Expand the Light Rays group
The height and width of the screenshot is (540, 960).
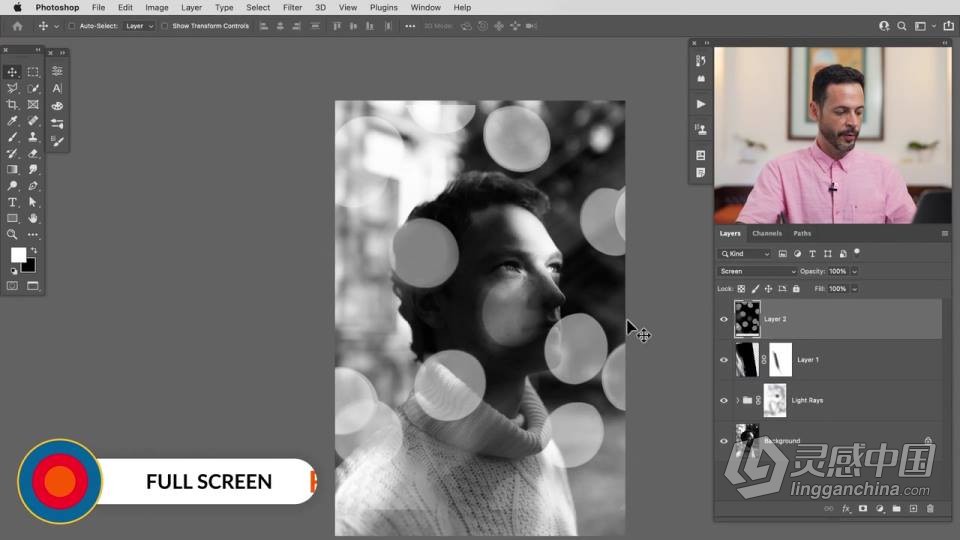(737, 400)
